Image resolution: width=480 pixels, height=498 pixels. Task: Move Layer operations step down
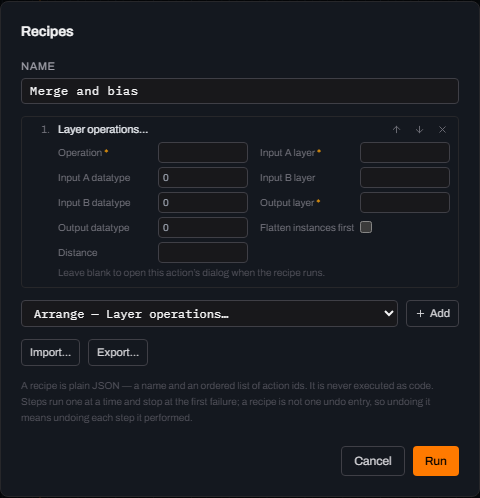click(419, 130)
